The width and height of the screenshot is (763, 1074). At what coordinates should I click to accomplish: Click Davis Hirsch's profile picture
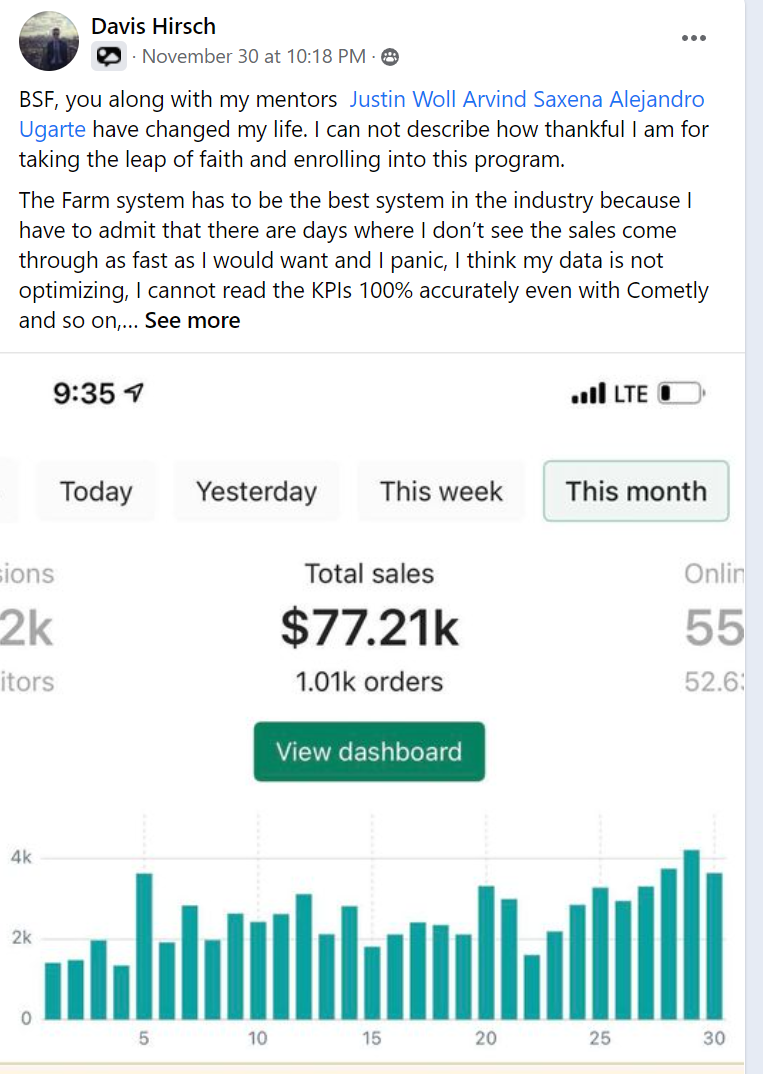tap(49, 41)
